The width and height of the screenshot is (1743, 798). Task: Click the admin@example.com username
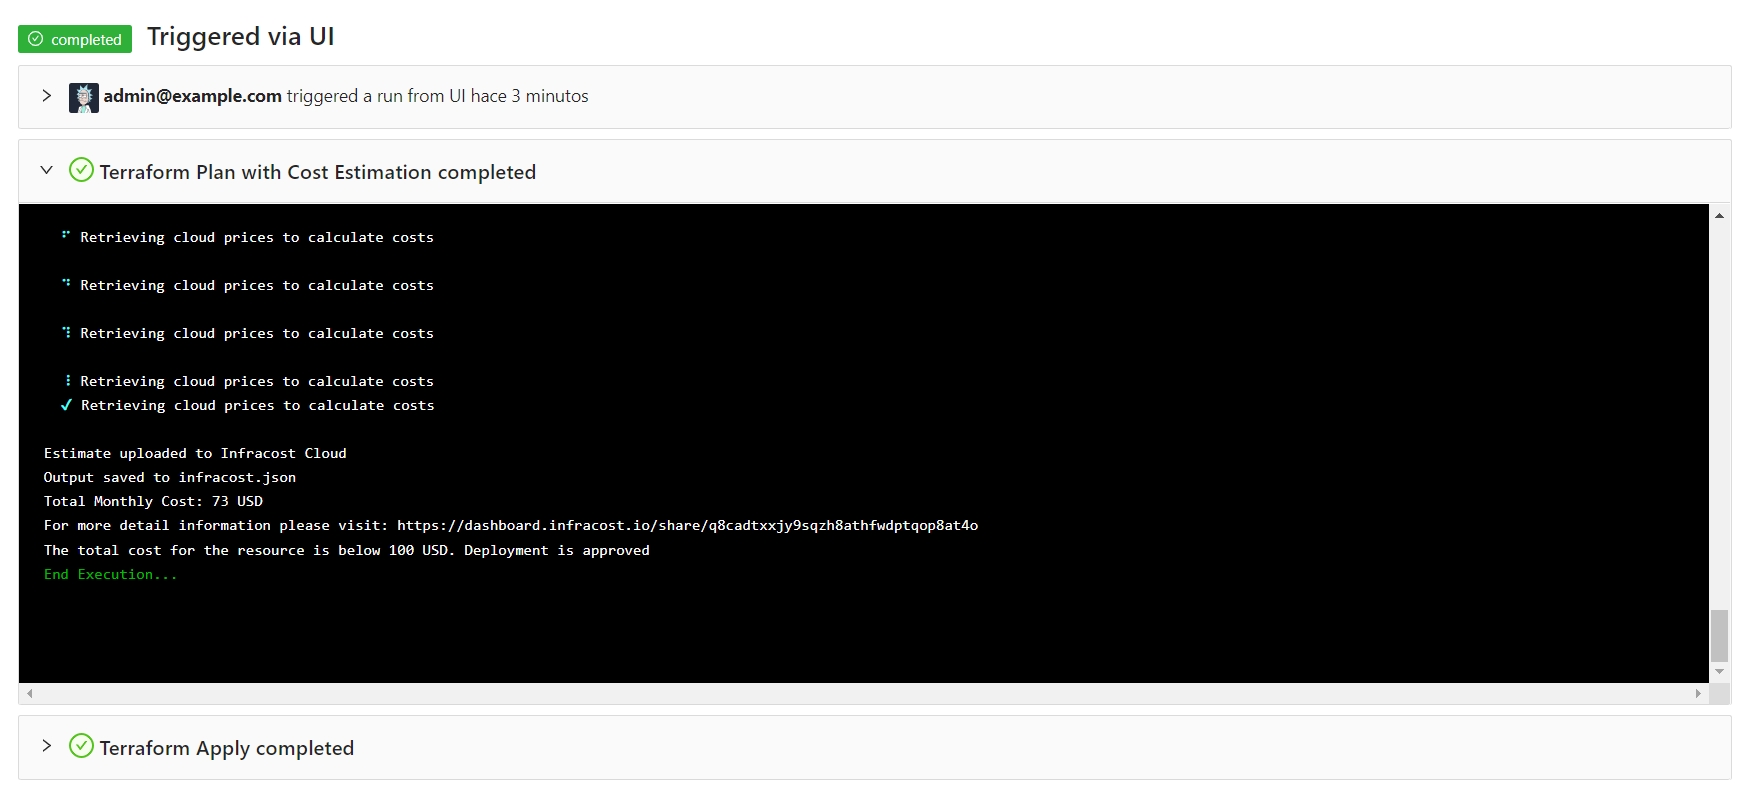192,96
